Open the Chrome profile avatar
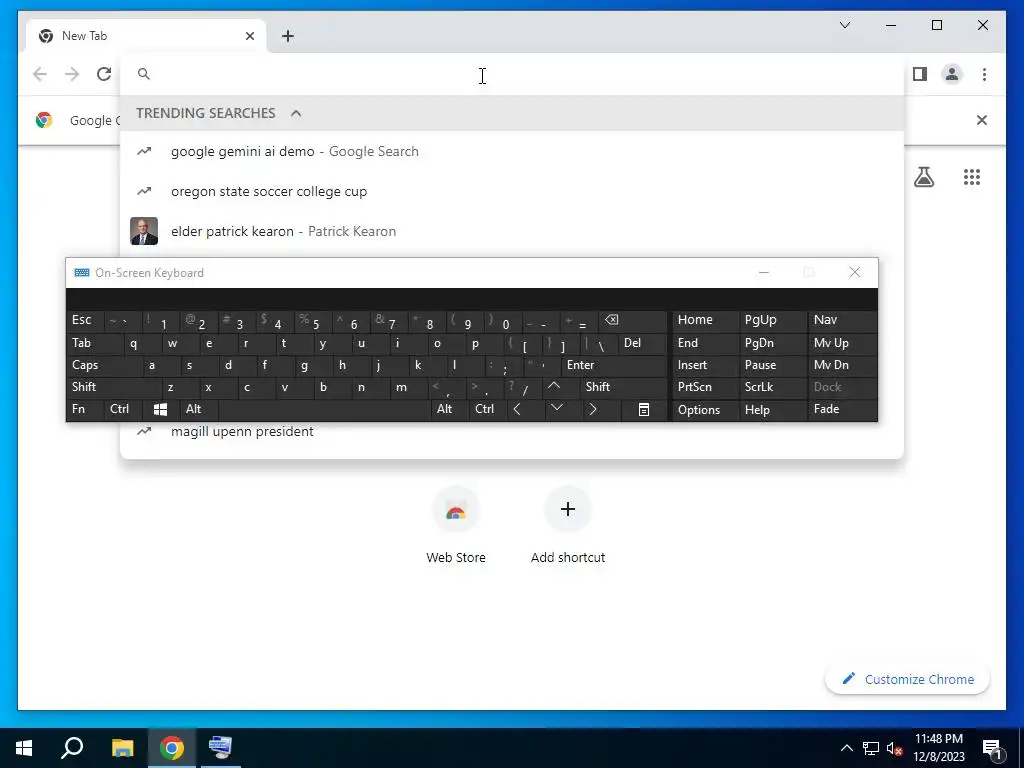The image size is (1024, 768). (952, 74)
